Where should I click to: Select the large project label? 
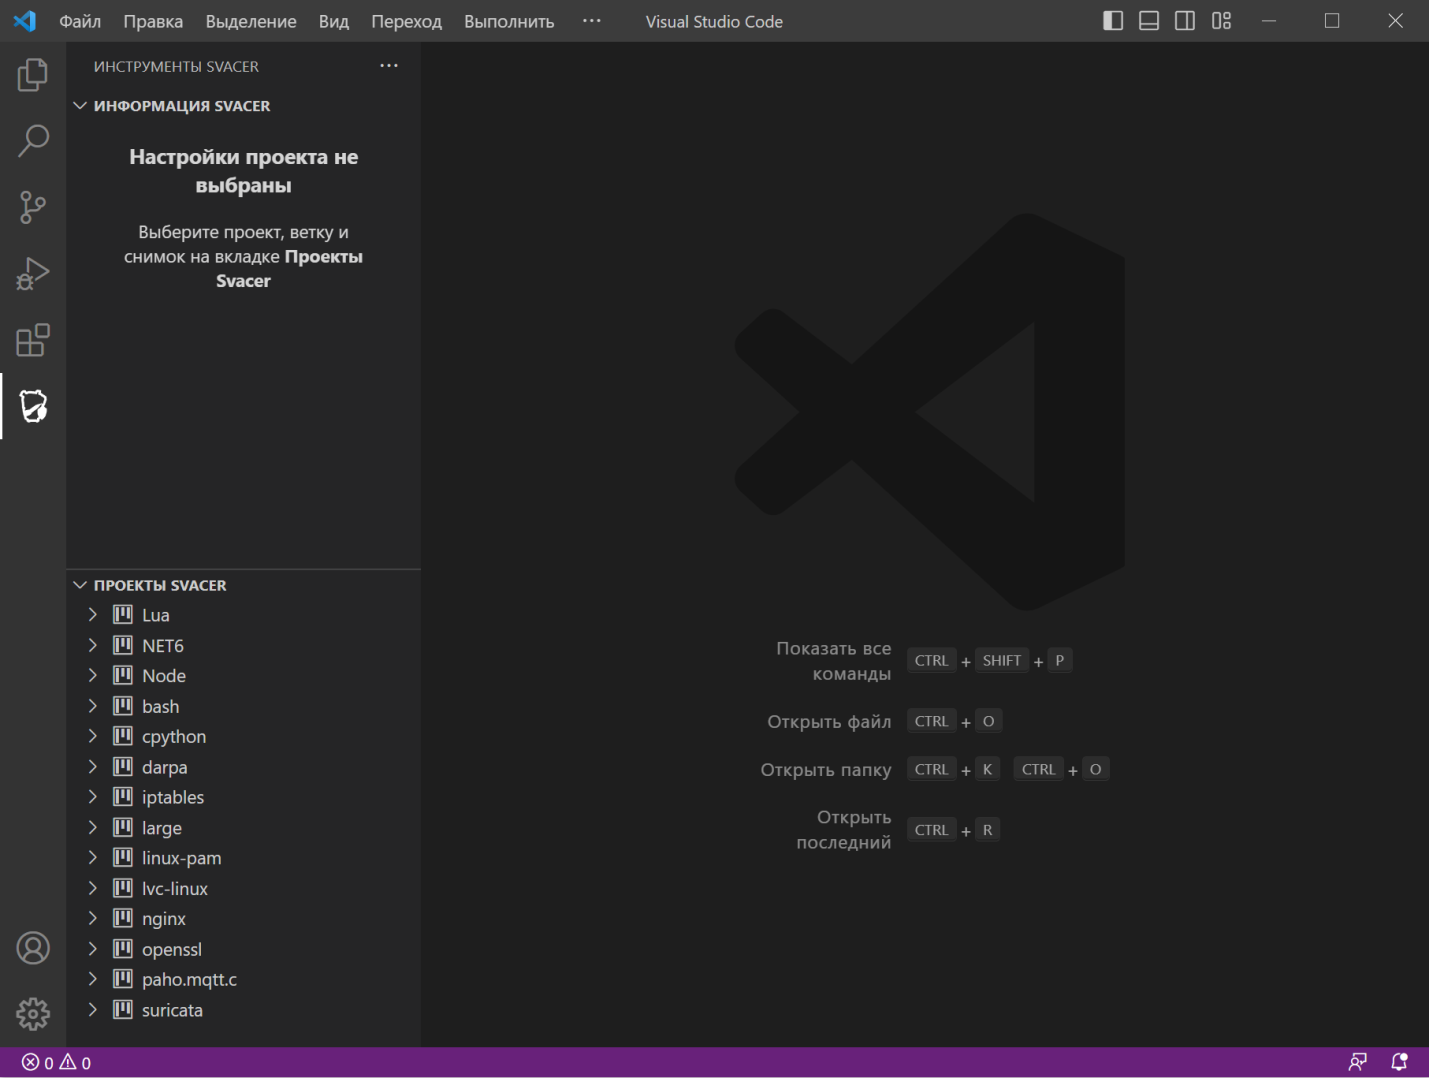coord(162,828)
